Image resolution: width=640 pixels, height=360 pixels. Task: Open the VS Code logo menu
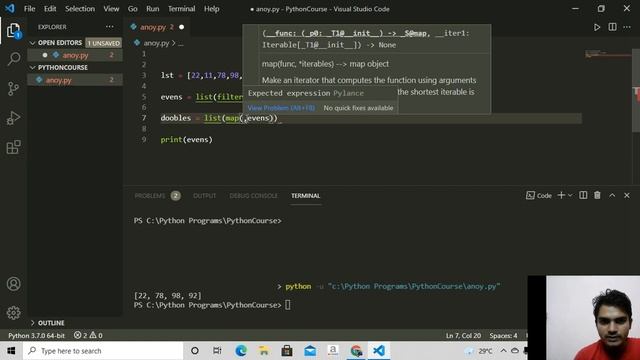pyautogui.click(x=10, y=9)
